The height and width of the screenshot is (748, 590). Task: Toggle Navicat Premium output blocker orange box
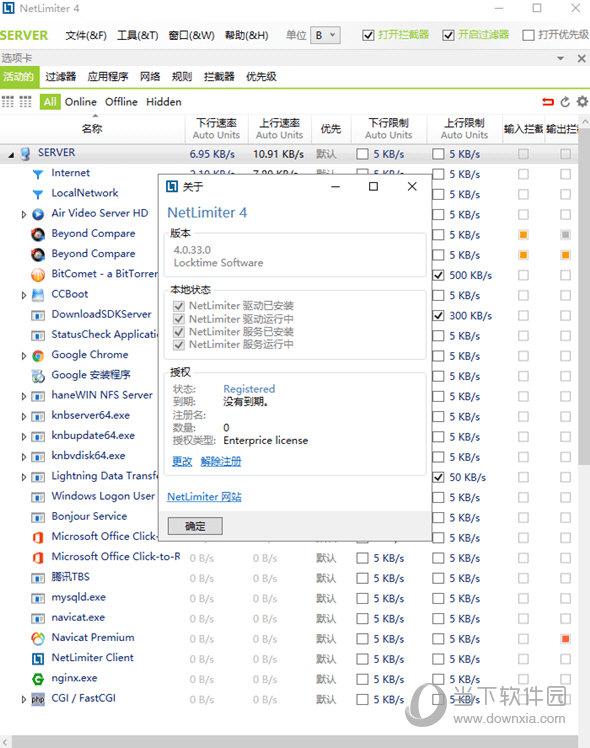tap(565, 638)
